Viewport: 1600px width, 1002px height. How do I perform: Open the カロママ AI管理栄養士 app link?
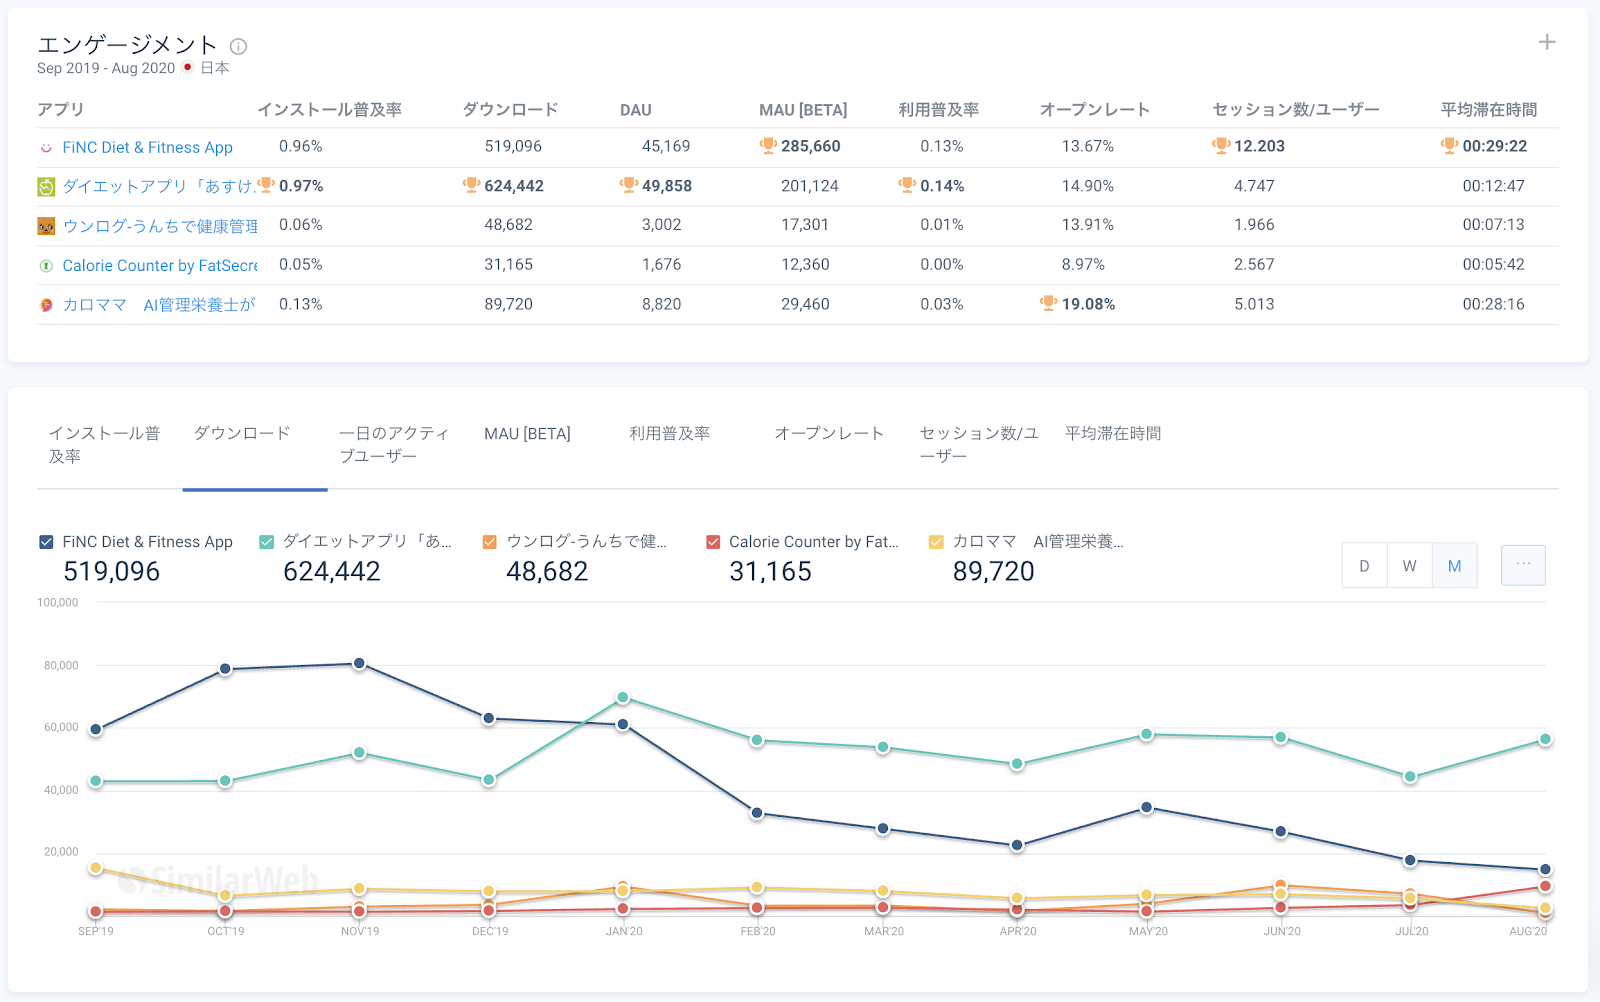pyautogui.click(x=159, y=305)
